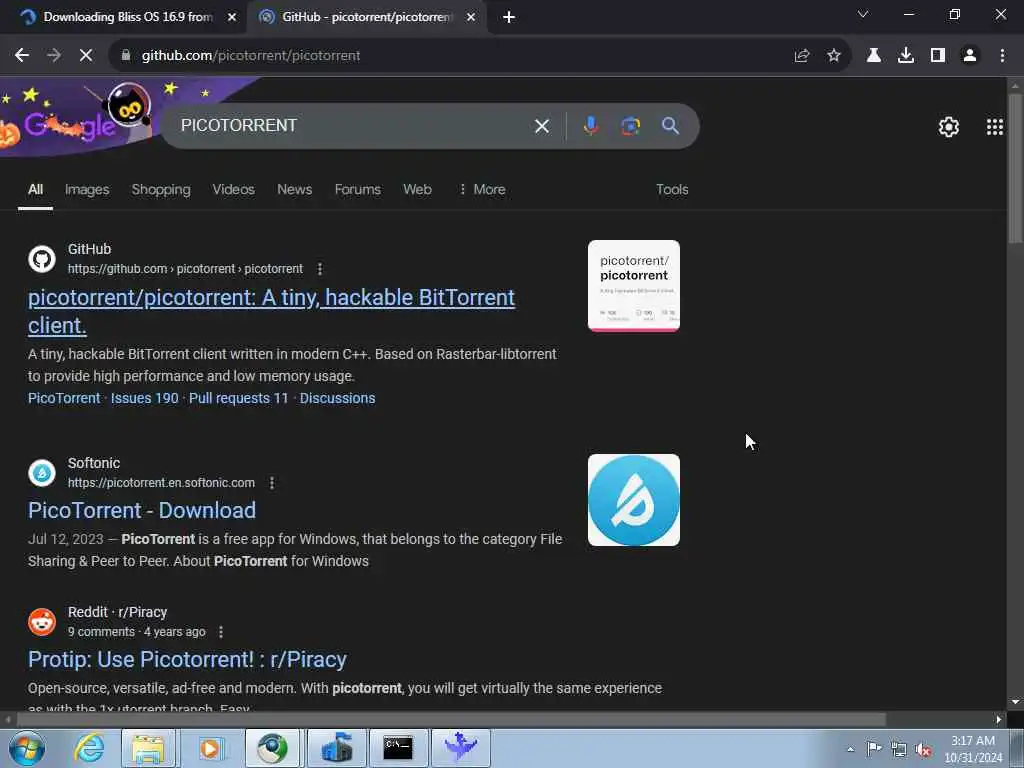Open the tab search chevron
The width and height of the screenshot is (1024, 768).
[x=863, y=14]
